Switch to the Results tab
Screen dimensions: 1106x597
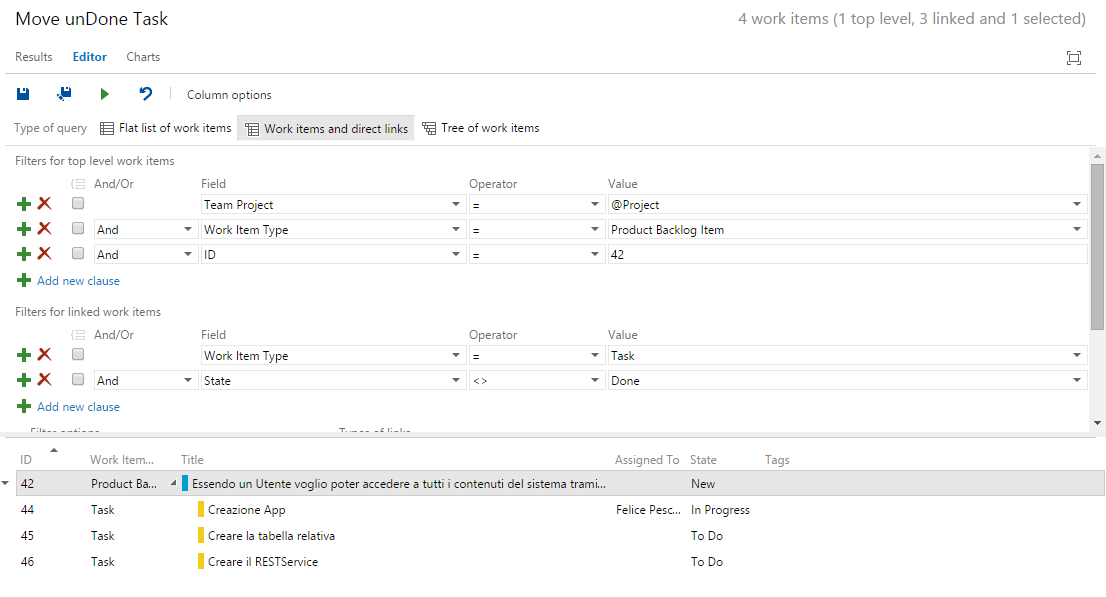tap(34, 57)
